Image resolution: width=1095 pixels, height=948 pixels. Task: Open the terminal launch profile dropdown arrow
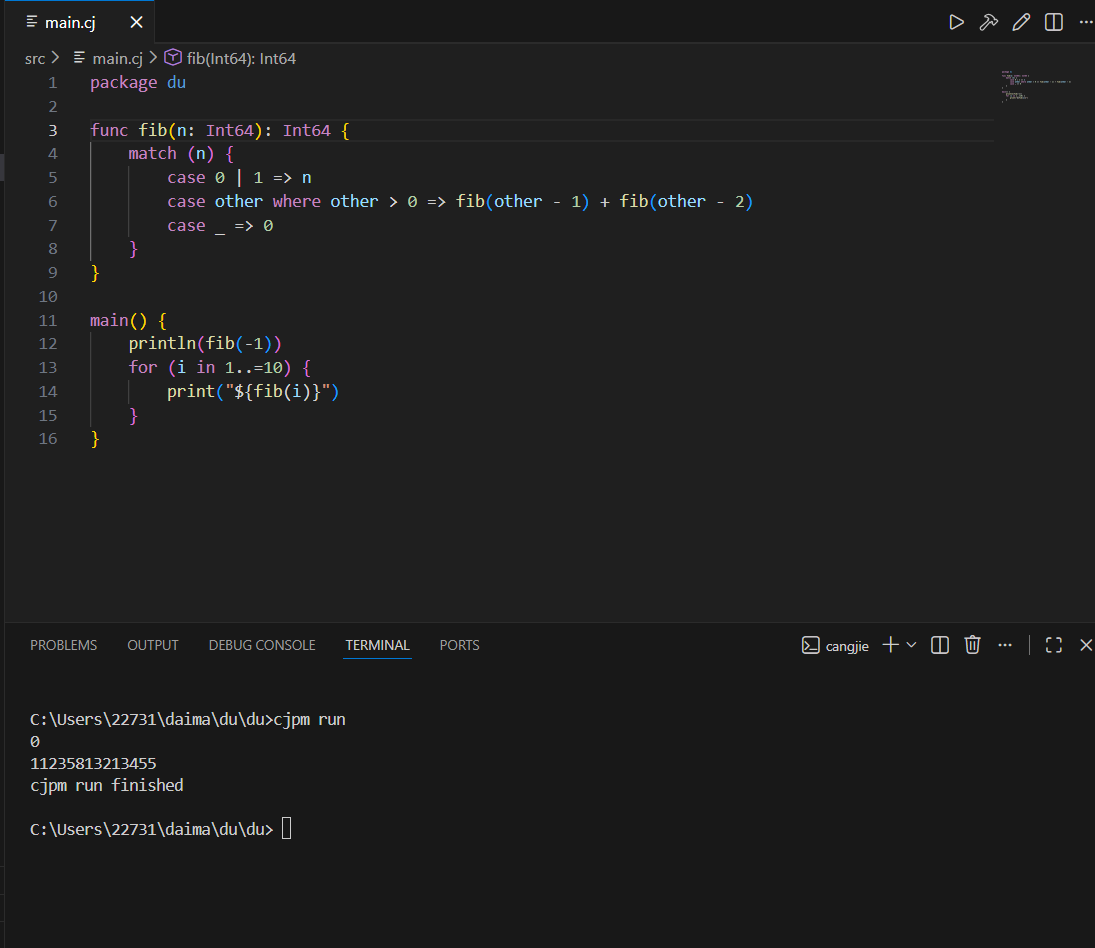(x=911, y=645)
